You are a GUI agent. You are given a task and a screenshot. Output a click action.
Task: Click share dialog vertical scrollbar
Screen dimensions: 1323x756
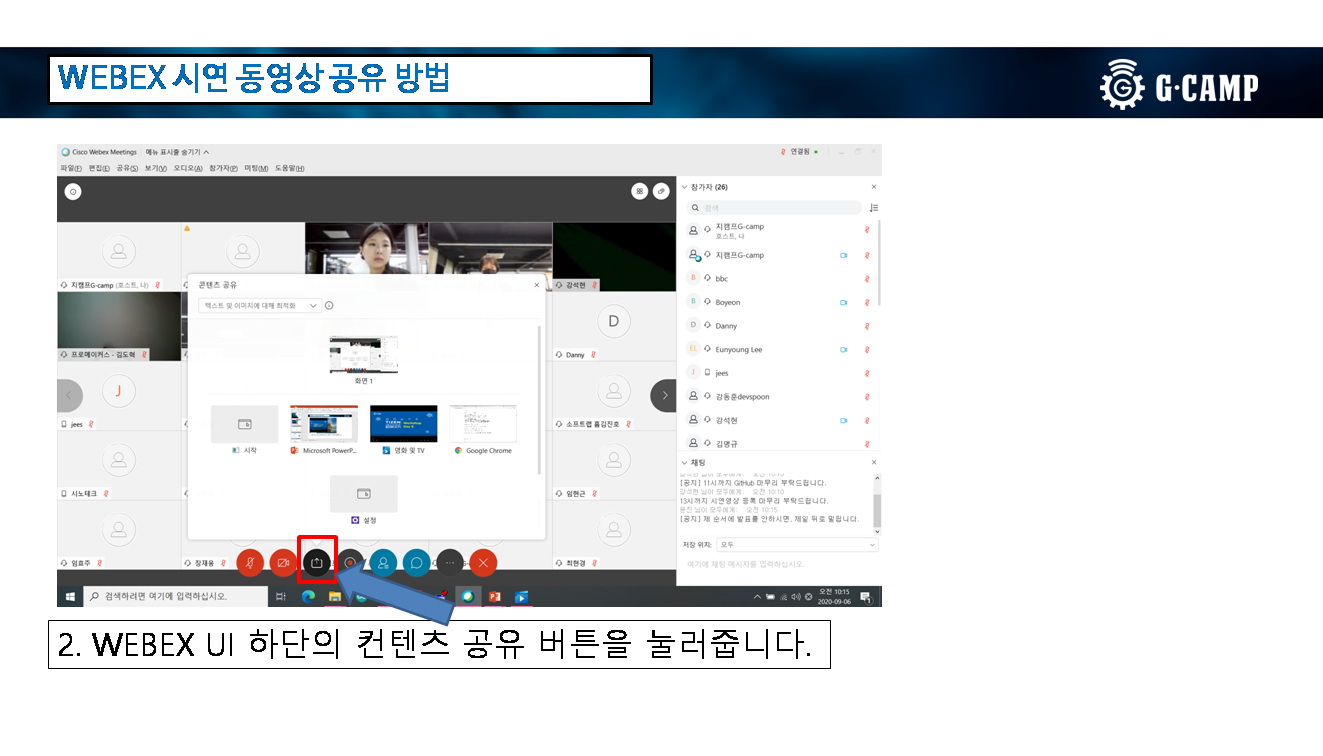coord(540,400)
